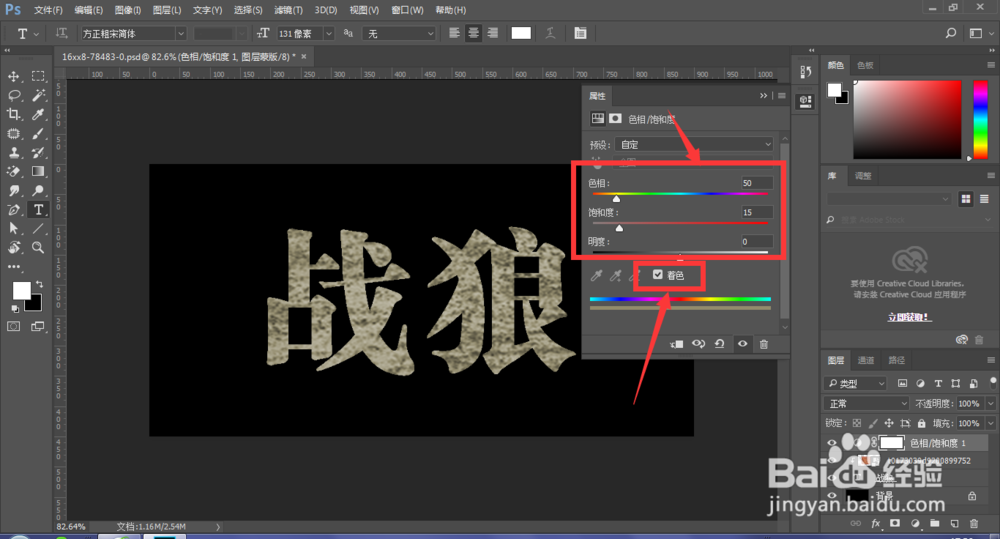Screen dimensions: 1000x539
Task: Select the Path Selection tool
Action: pos(13,228)
